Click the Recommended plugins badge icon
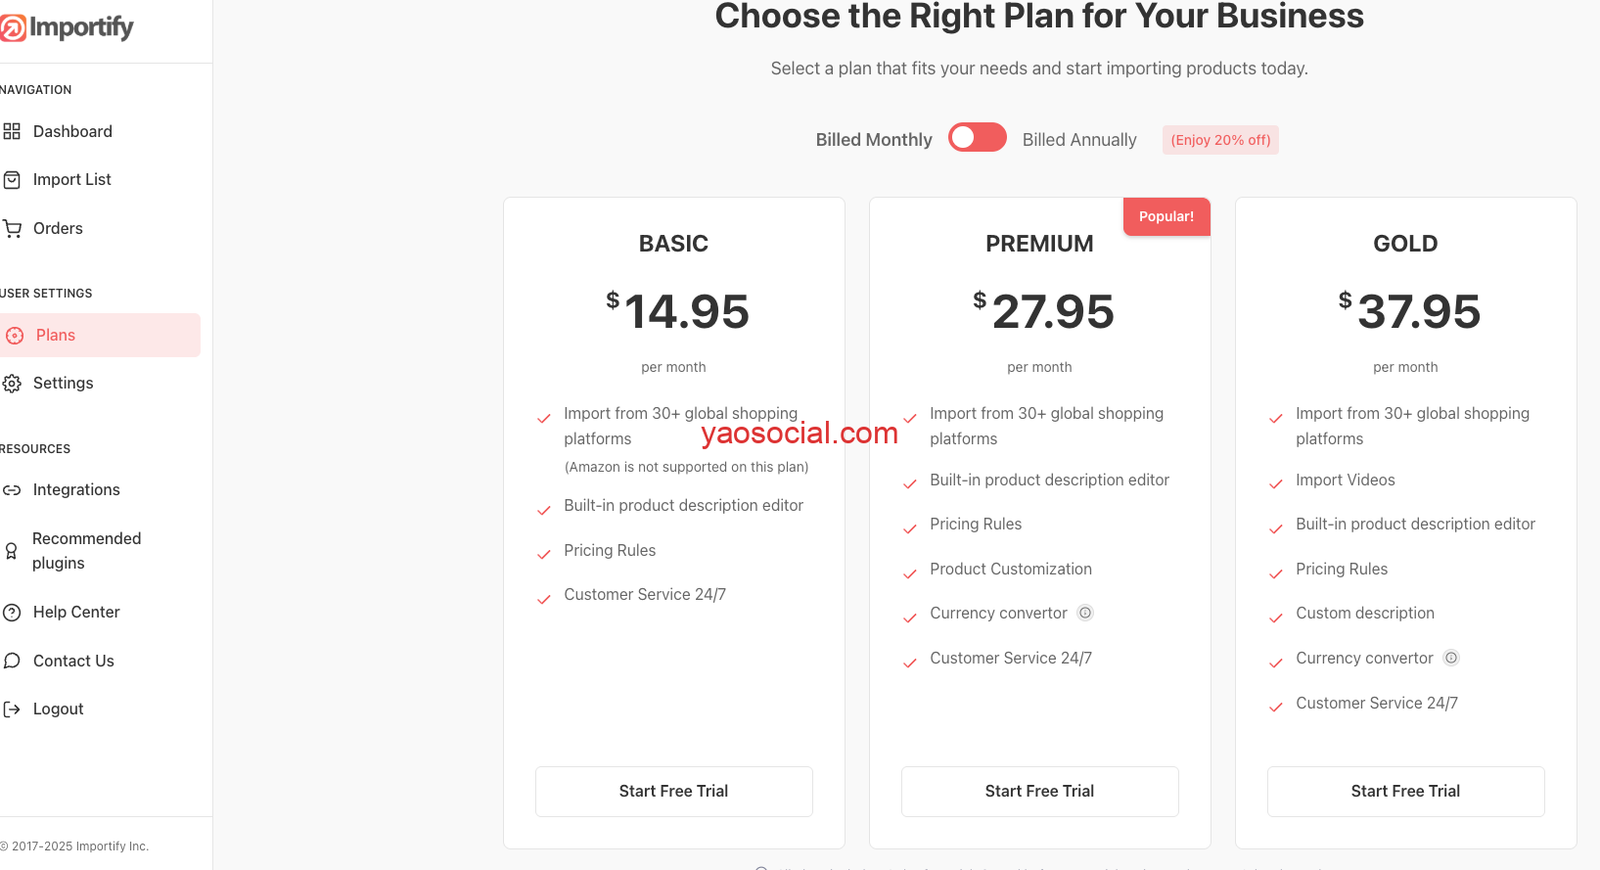Screen dimensions: 1600x870 coord(12,551)
